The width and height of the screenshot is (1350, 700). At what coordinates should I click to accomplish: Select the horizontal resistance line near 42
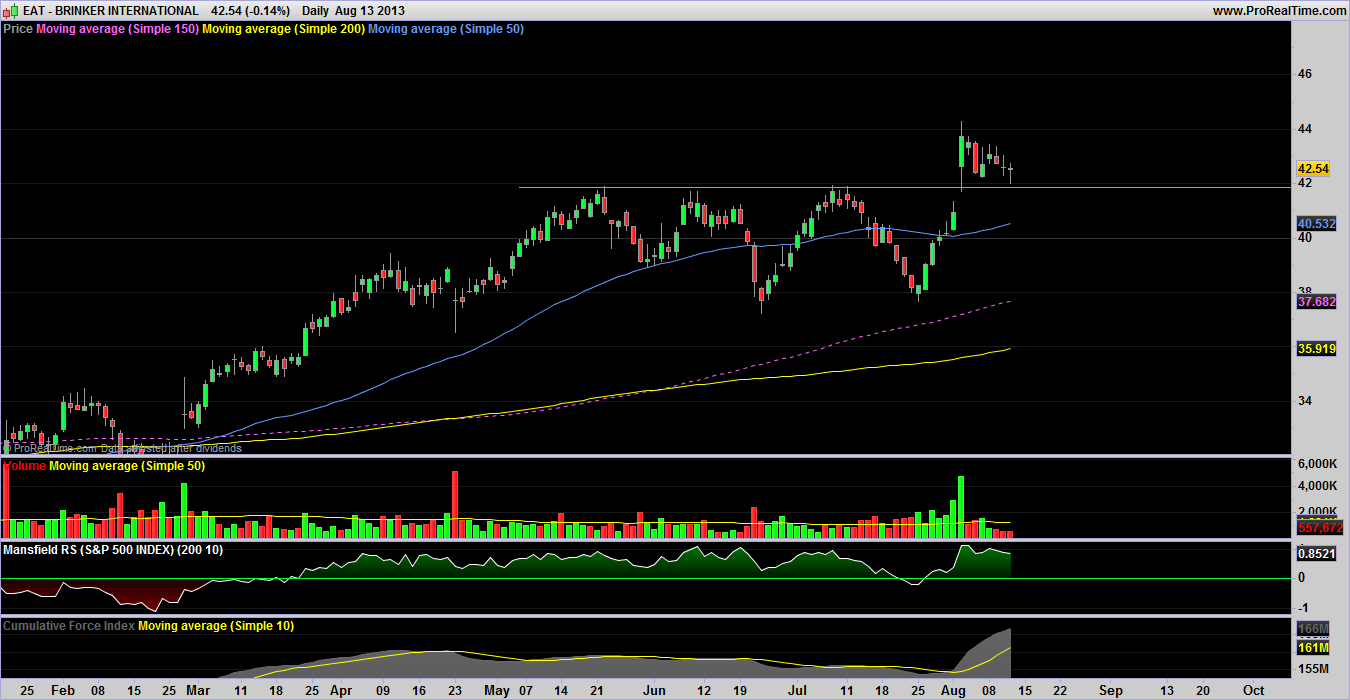pos(760,187)
